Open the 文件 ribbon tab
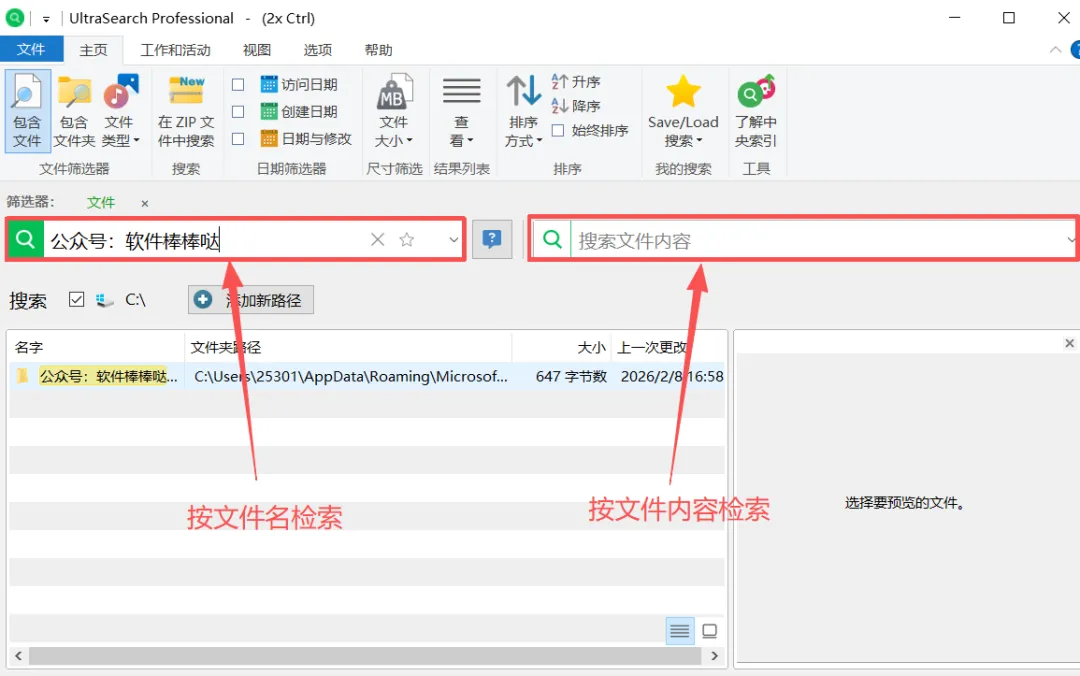Viewport: 1080px width, 676px height. (31, 50)
